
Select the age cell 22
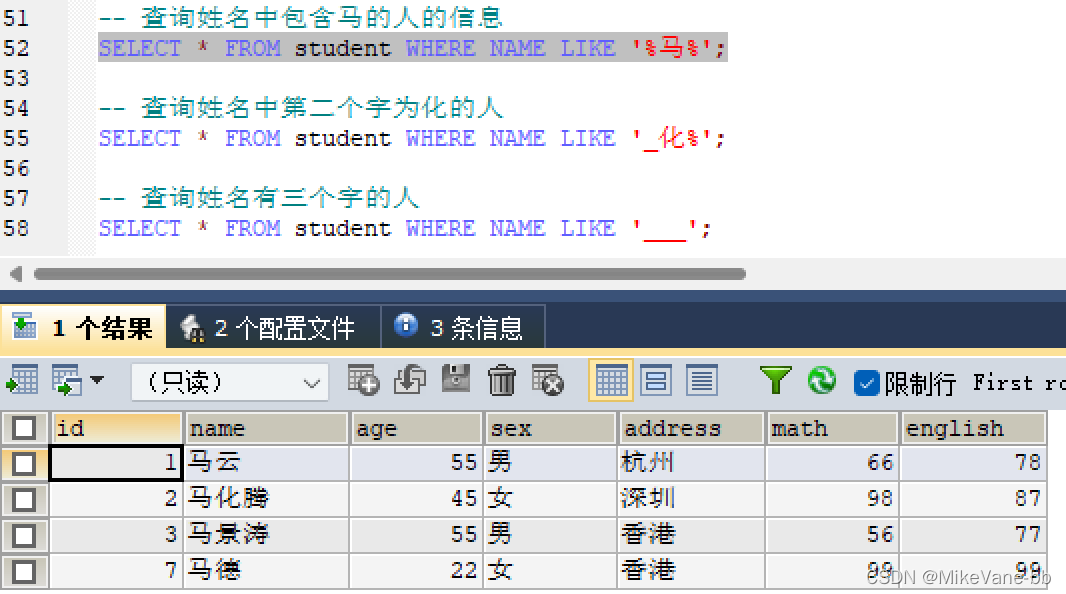click(x=416, y=570)
